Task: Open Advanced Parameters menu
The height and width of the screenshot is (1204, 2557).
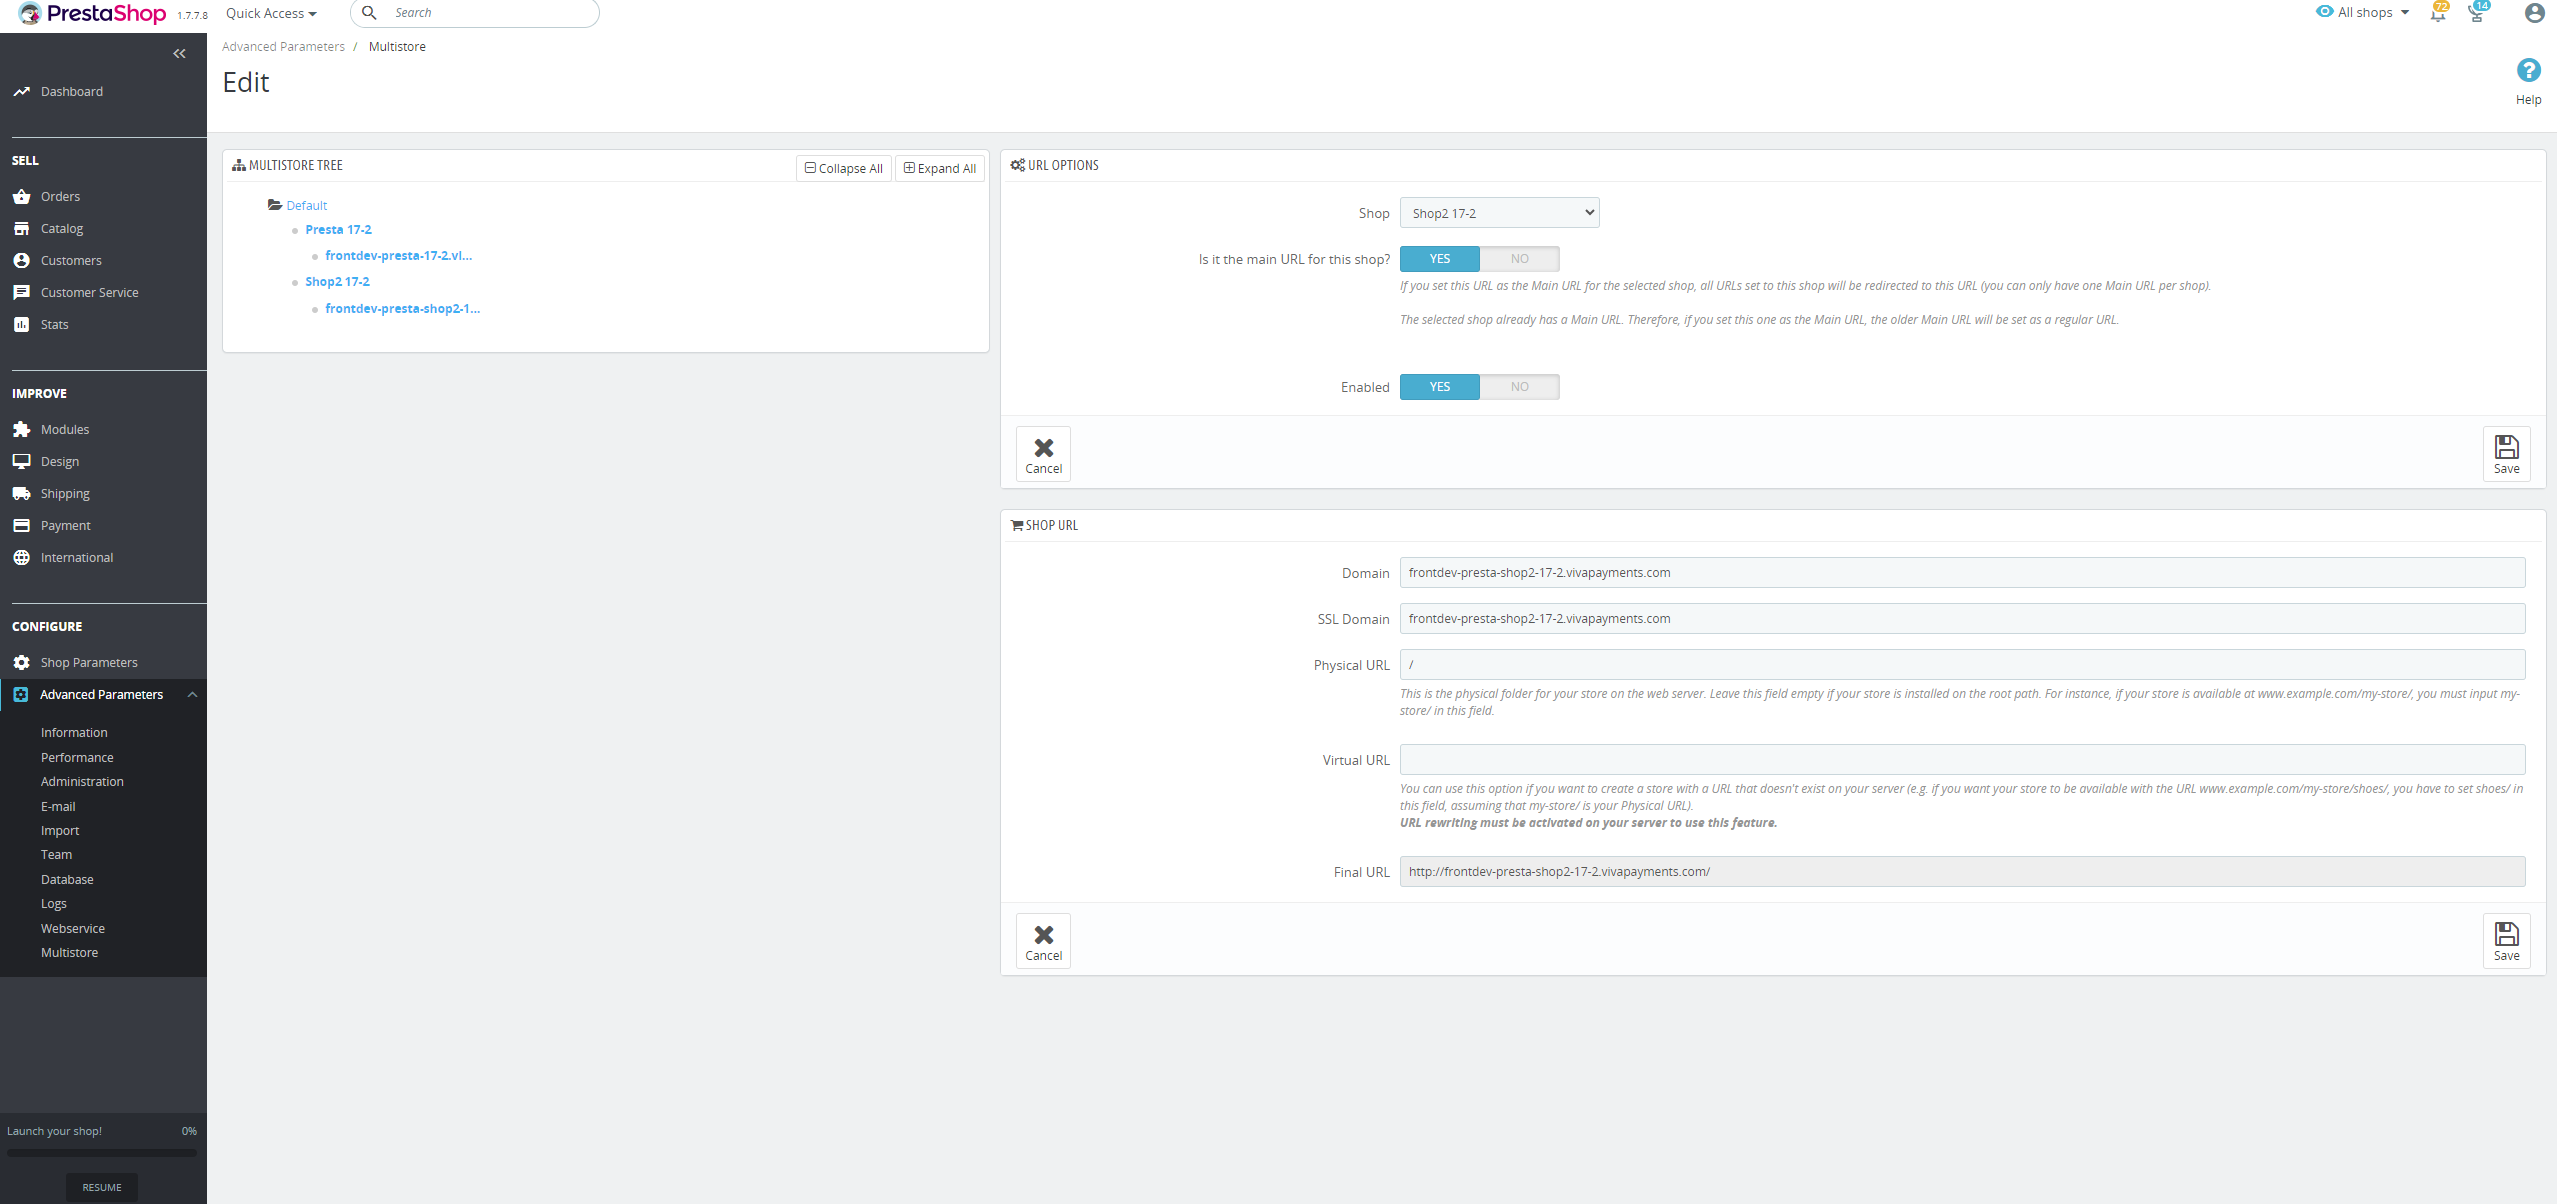Action: coord(101,693)
